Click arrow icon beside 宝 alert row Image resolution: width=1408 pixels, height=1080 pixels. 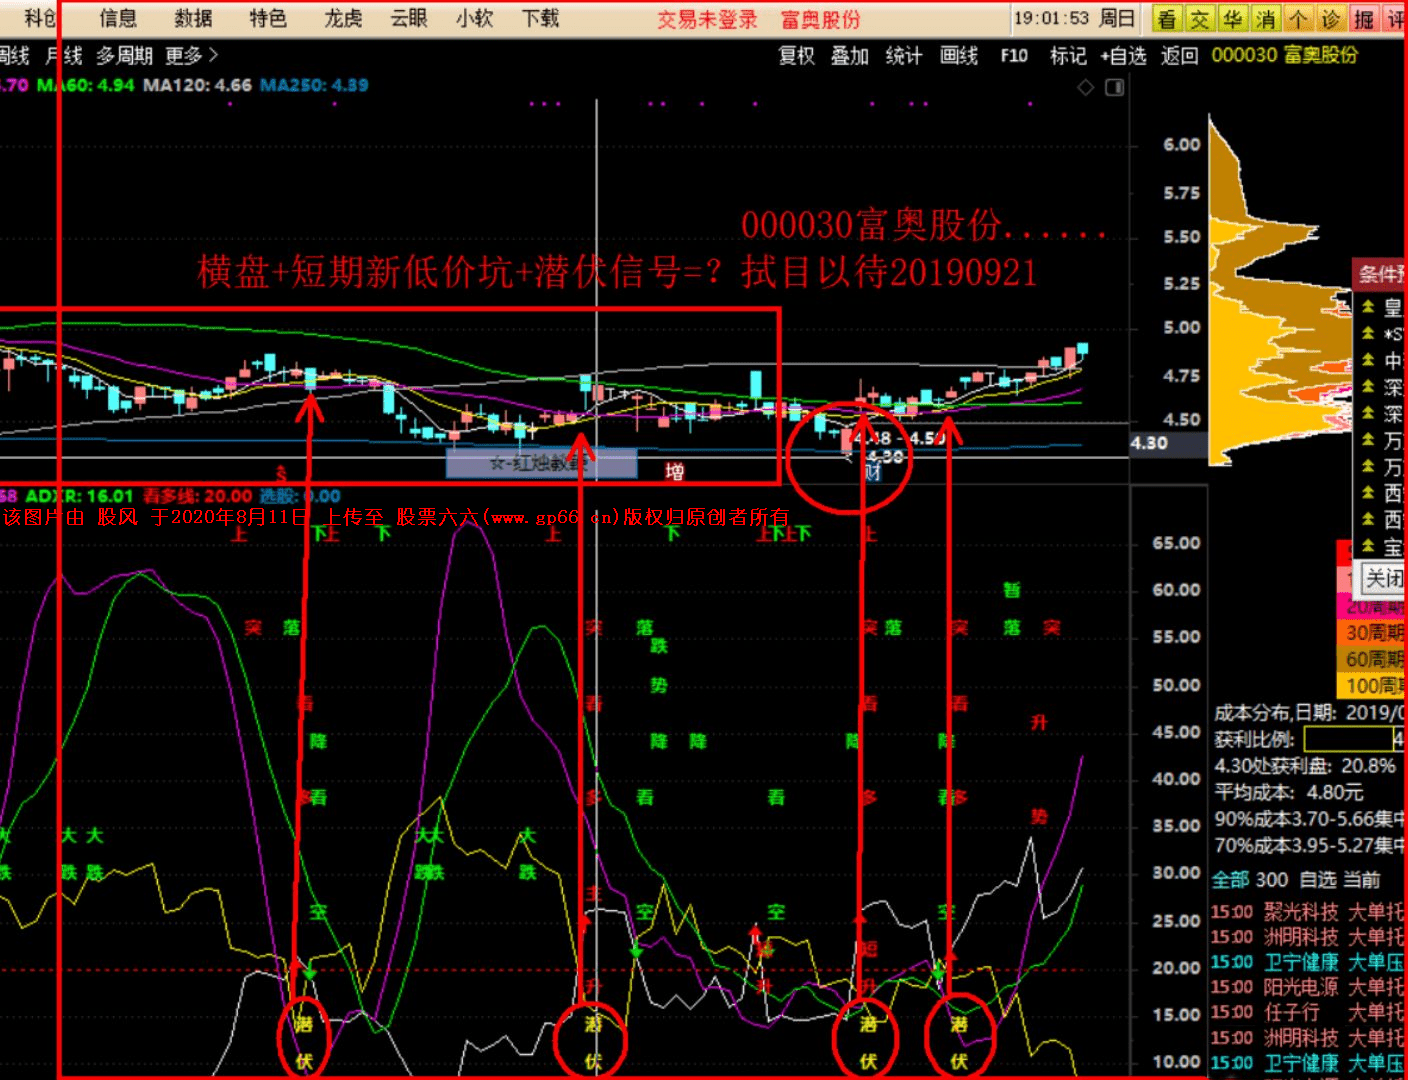[1368, 546]
